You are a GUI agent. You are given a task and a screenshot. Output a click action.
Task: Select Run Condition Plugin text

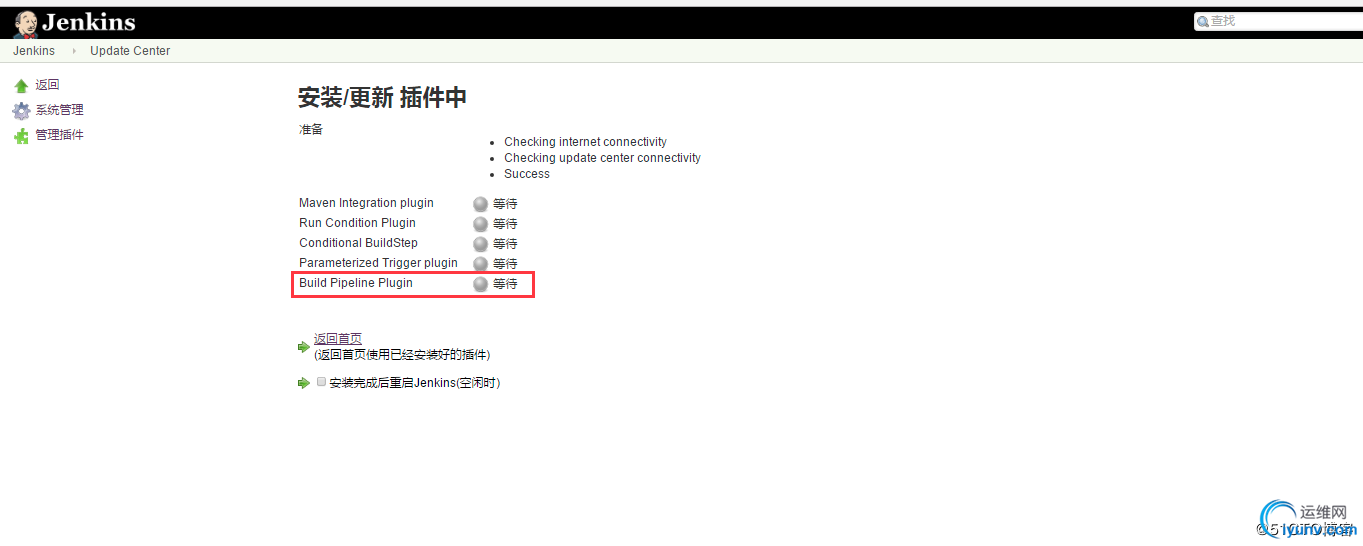coord(357,223)
